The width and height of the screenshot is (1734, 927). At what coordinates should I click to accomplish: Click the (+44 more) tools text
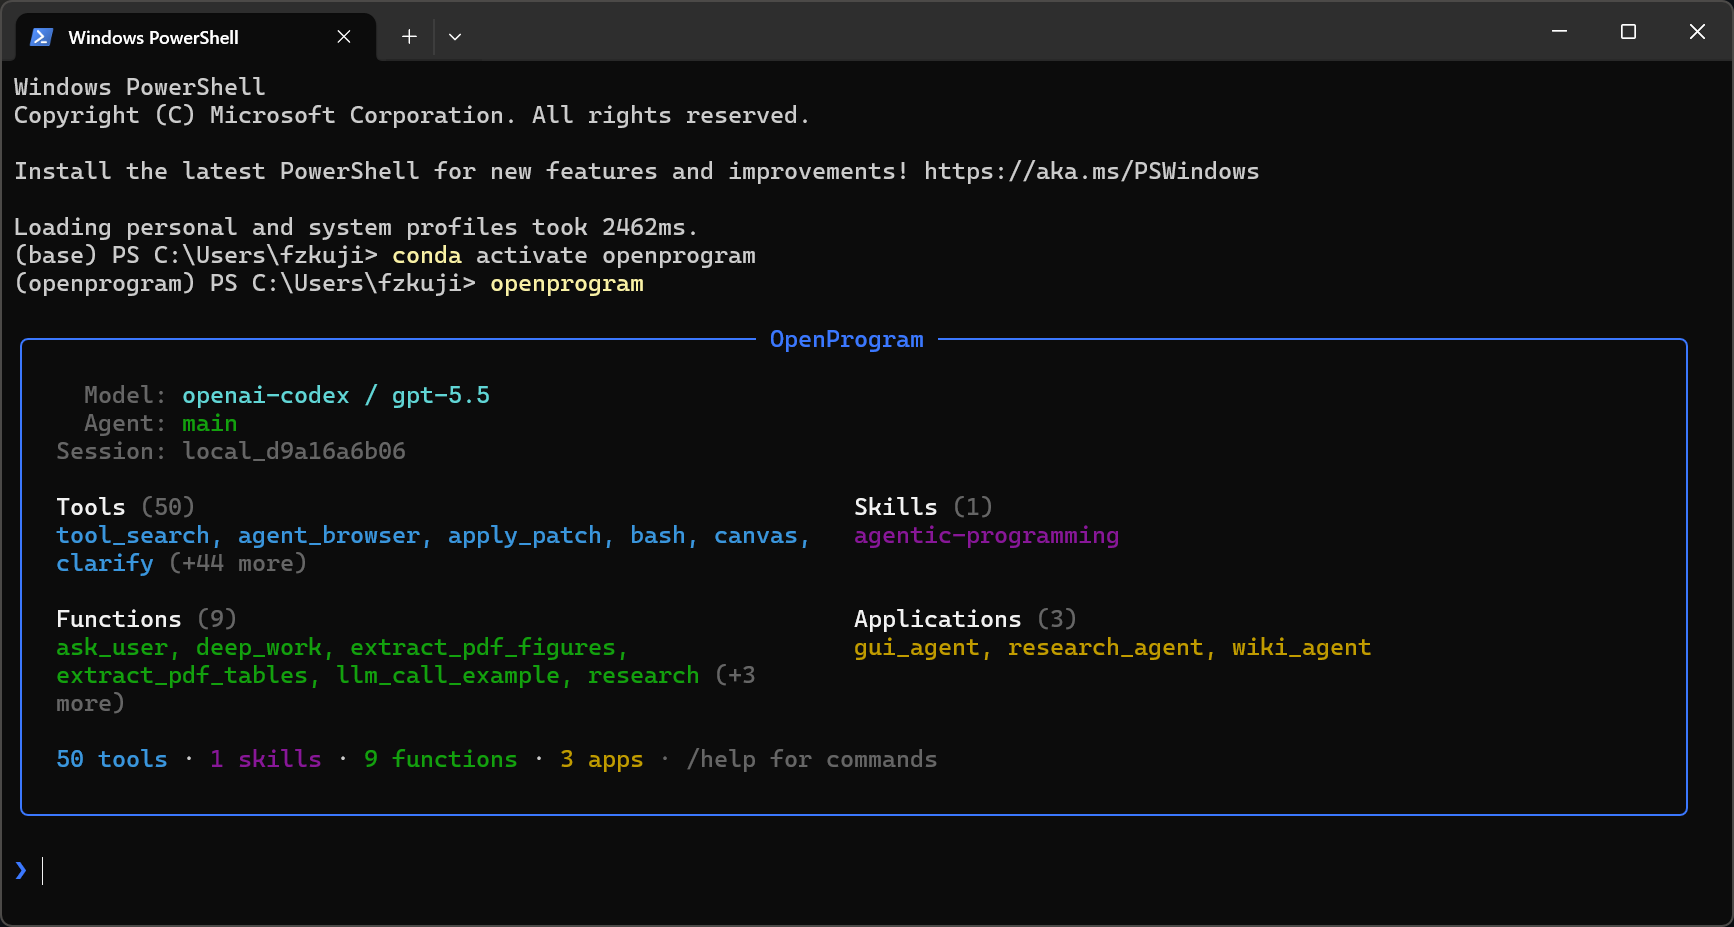pos(238,563)
